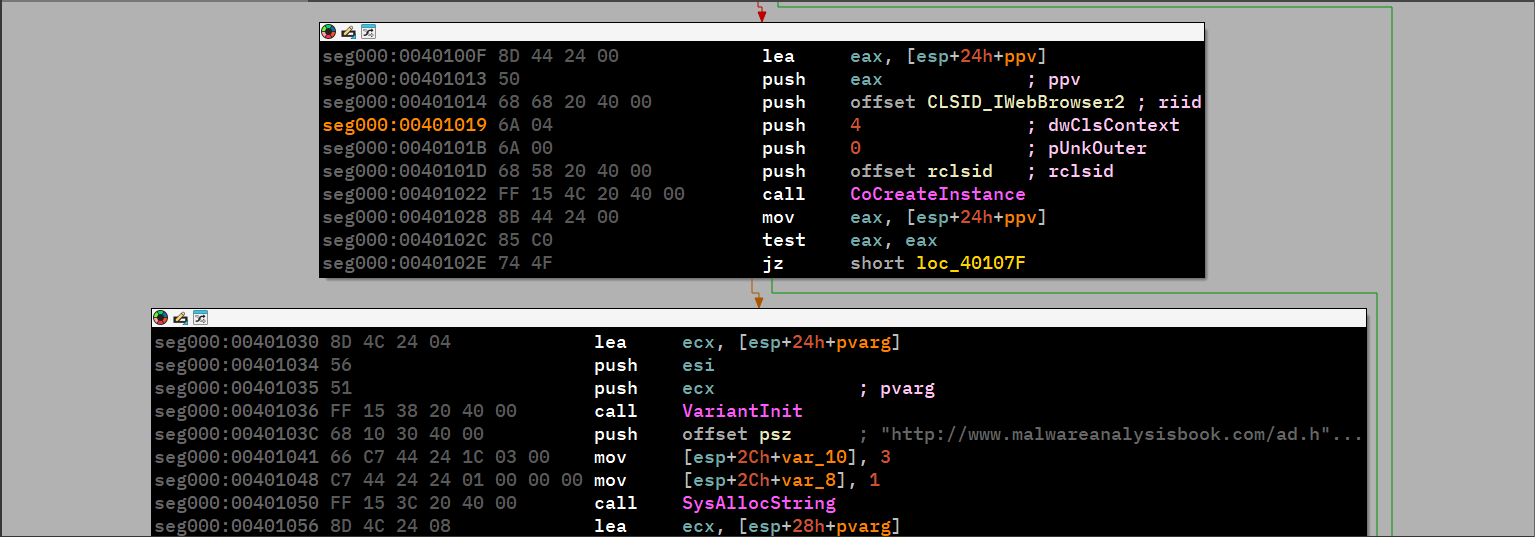The height and width of the screenshot is (537, 1535).
Task: Click edit comment icon on VariantInit block
Action: [x=180, y=318]
